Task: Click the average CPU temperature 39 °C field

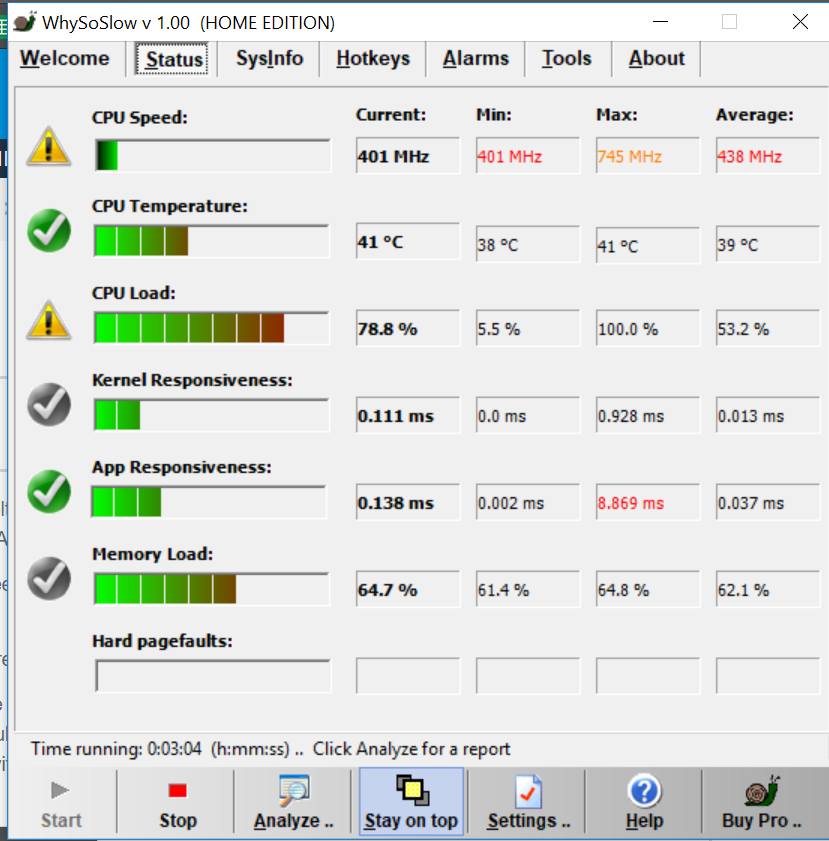Action: [768, 244]
